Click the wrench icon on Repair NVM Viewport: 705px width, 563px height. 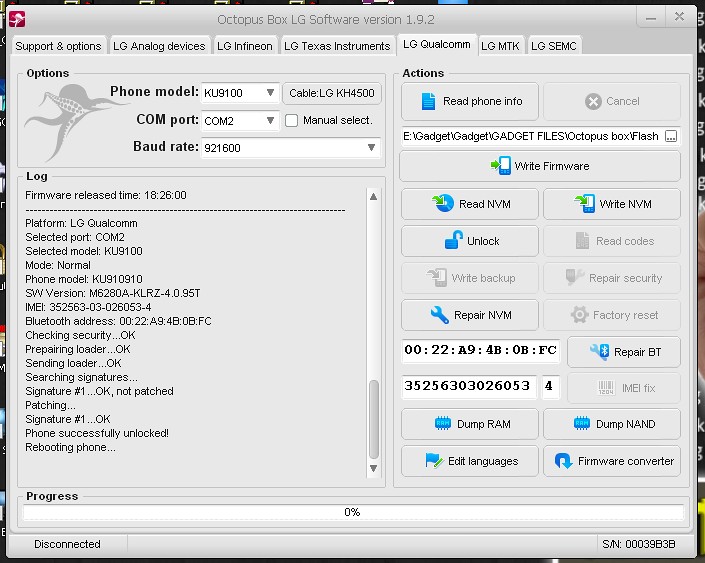pyautogui.click(x=439, y=315)
